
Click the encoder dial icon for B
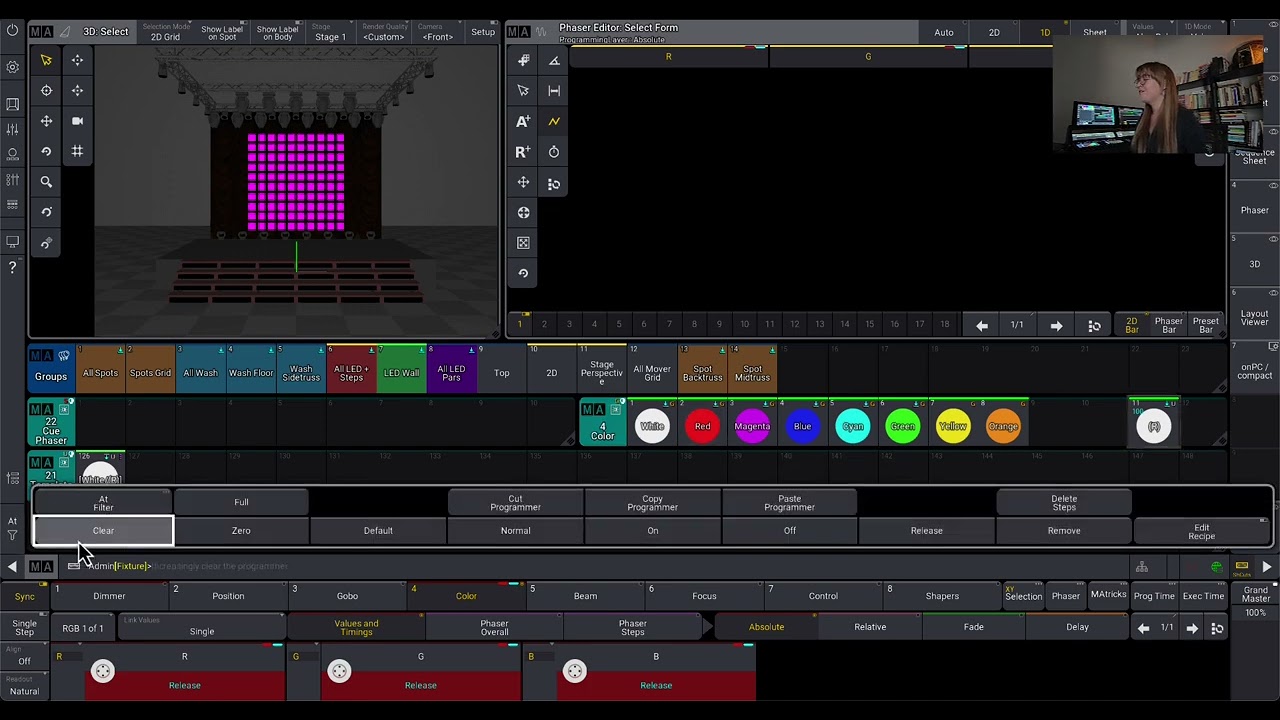[x=575, y=672]
